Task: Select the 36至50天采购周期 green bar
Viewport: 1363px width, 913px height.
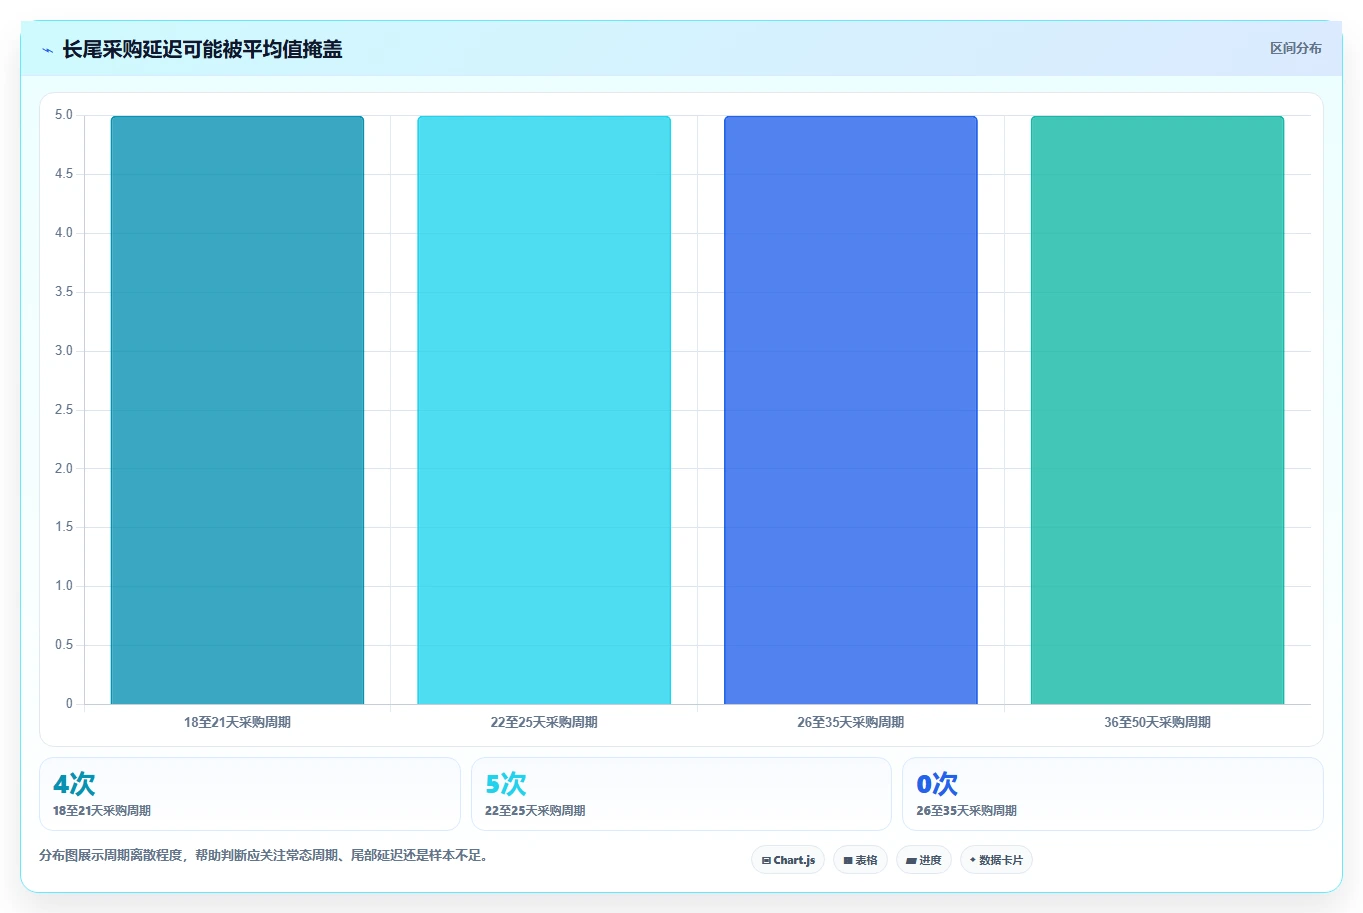Action: pyautogui.click(x=1157, y=410)
